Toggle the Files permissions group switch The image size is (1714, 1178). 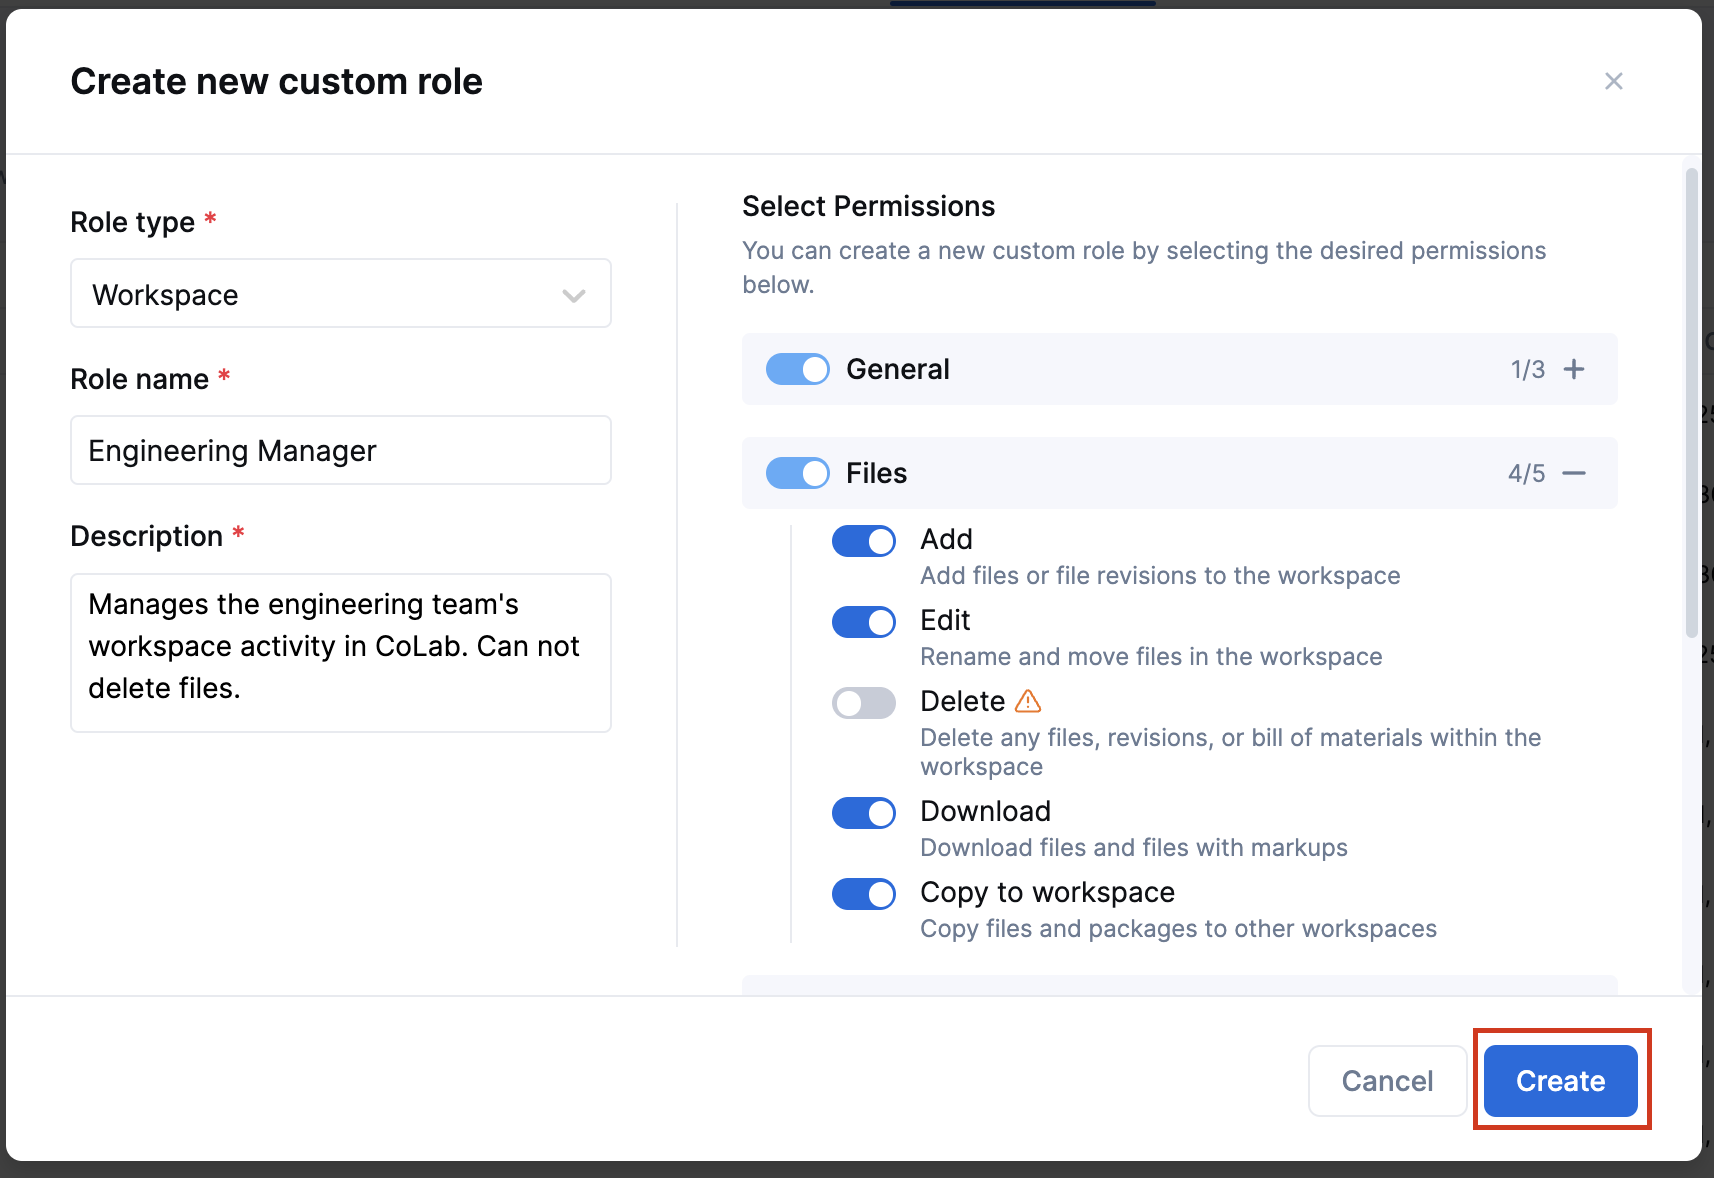(798, 473)
